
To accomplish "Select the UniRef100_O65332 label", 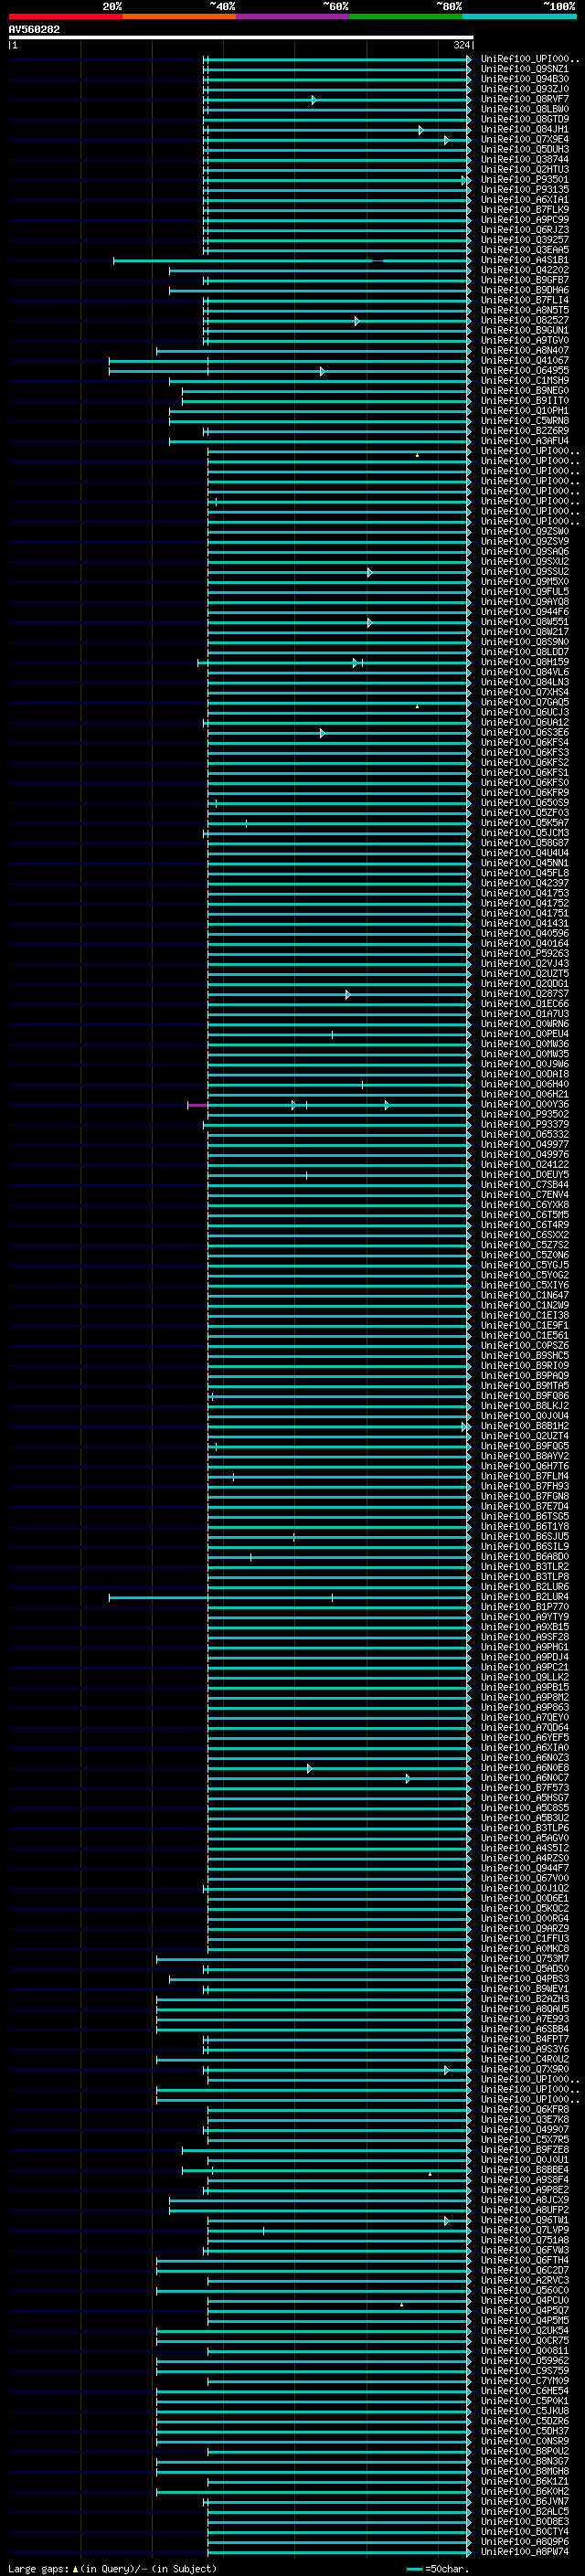I will 525,1134.
